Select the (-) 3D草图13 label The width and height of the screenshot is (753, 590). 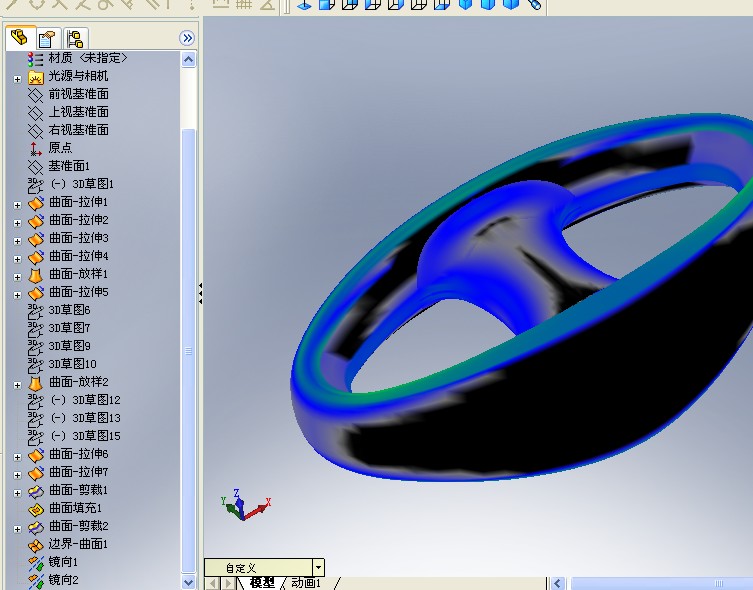point(85,418)
